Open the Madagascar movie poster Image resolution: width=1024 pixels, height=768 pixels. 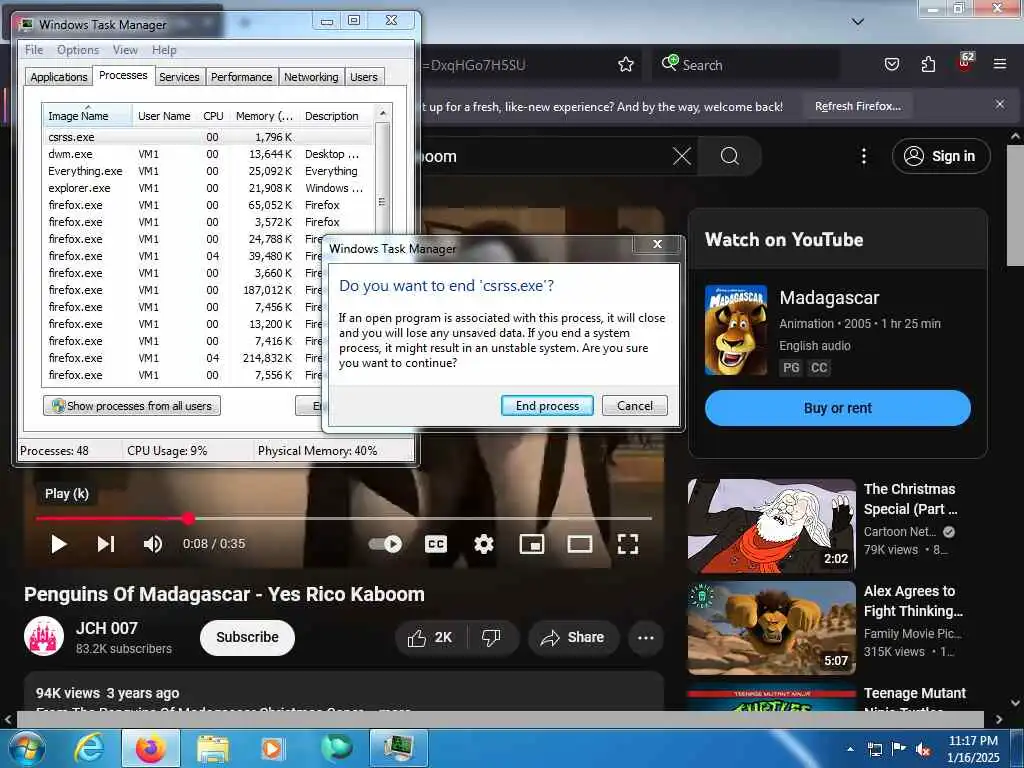[x=736, y=330]
